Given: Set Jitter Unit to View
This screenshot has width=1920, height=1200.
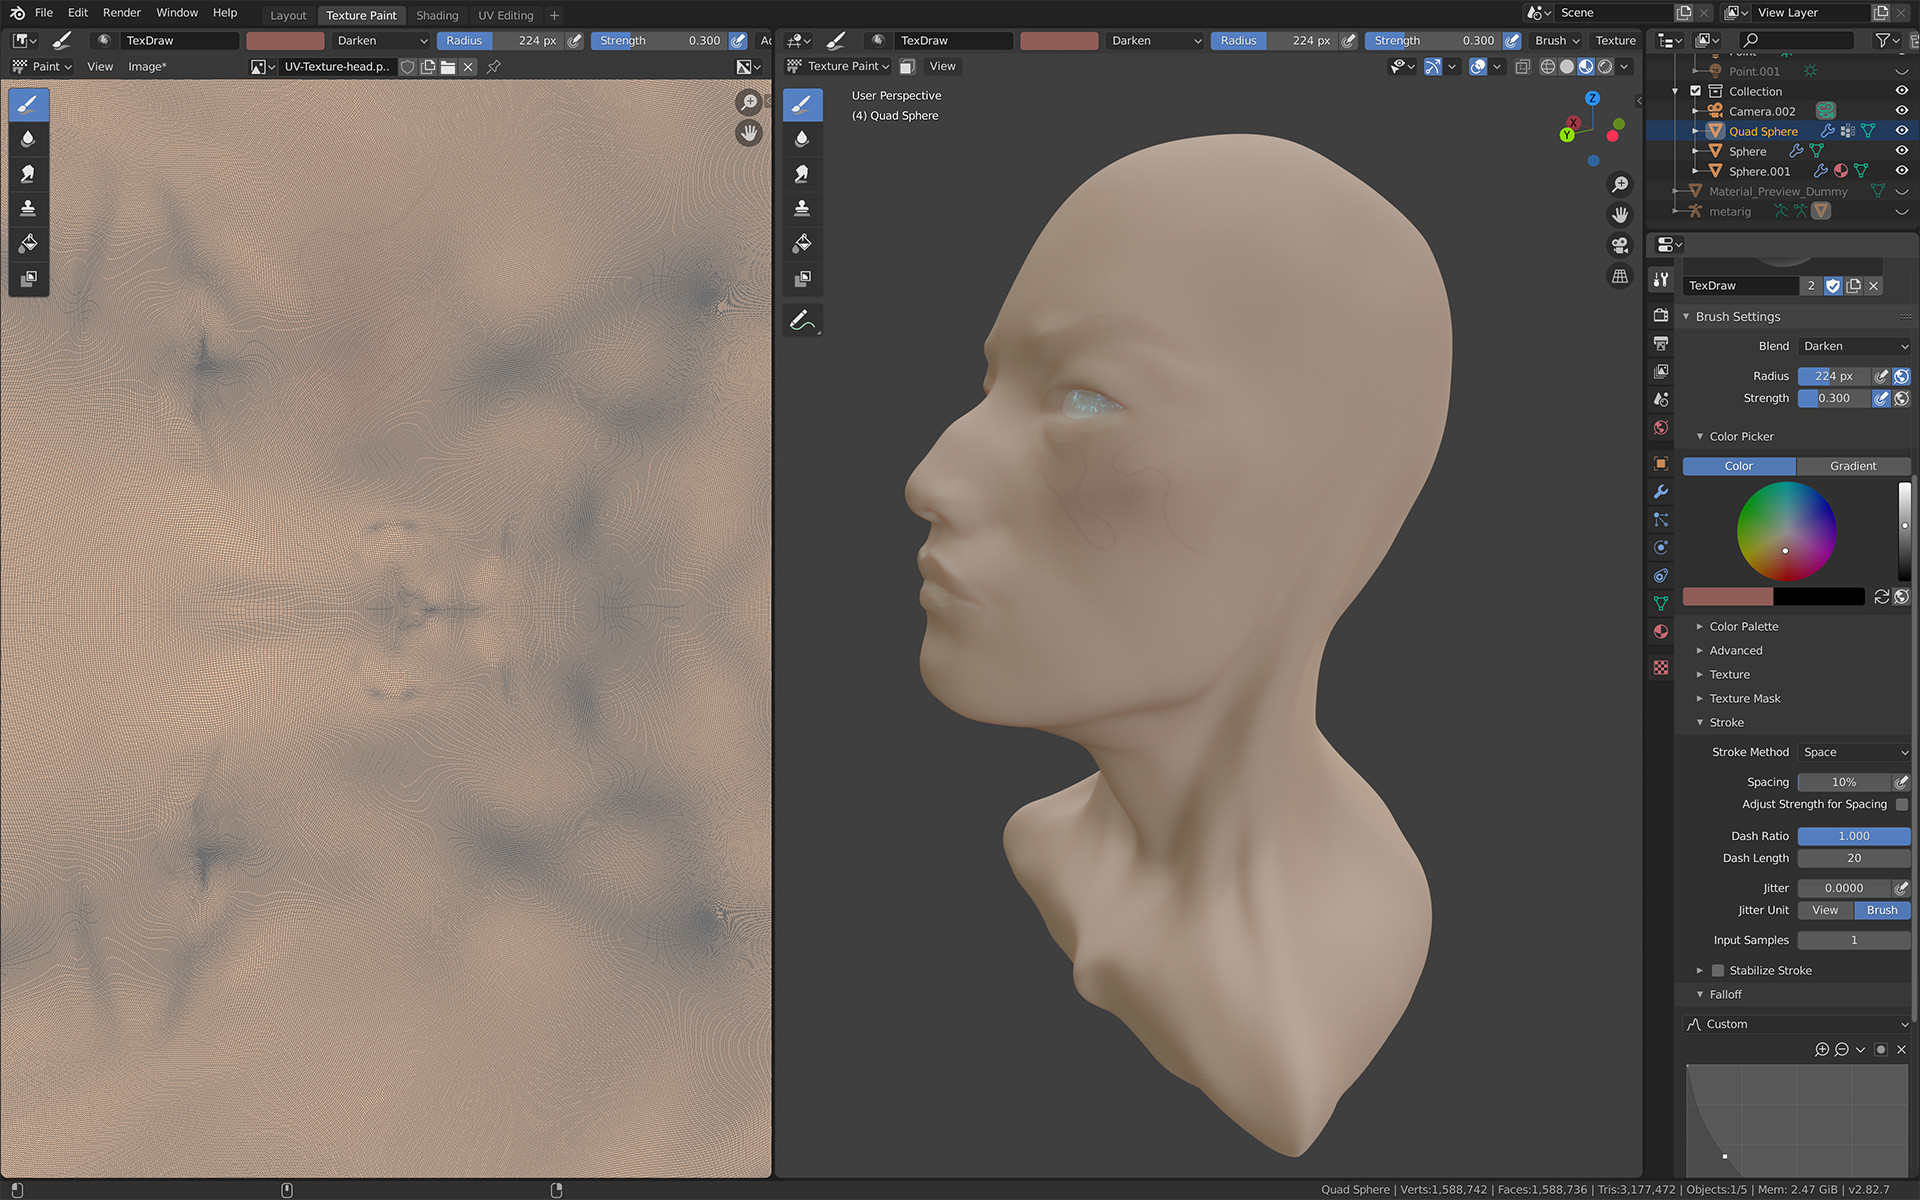Looking at the screenshot, I should pos(1824,910).
